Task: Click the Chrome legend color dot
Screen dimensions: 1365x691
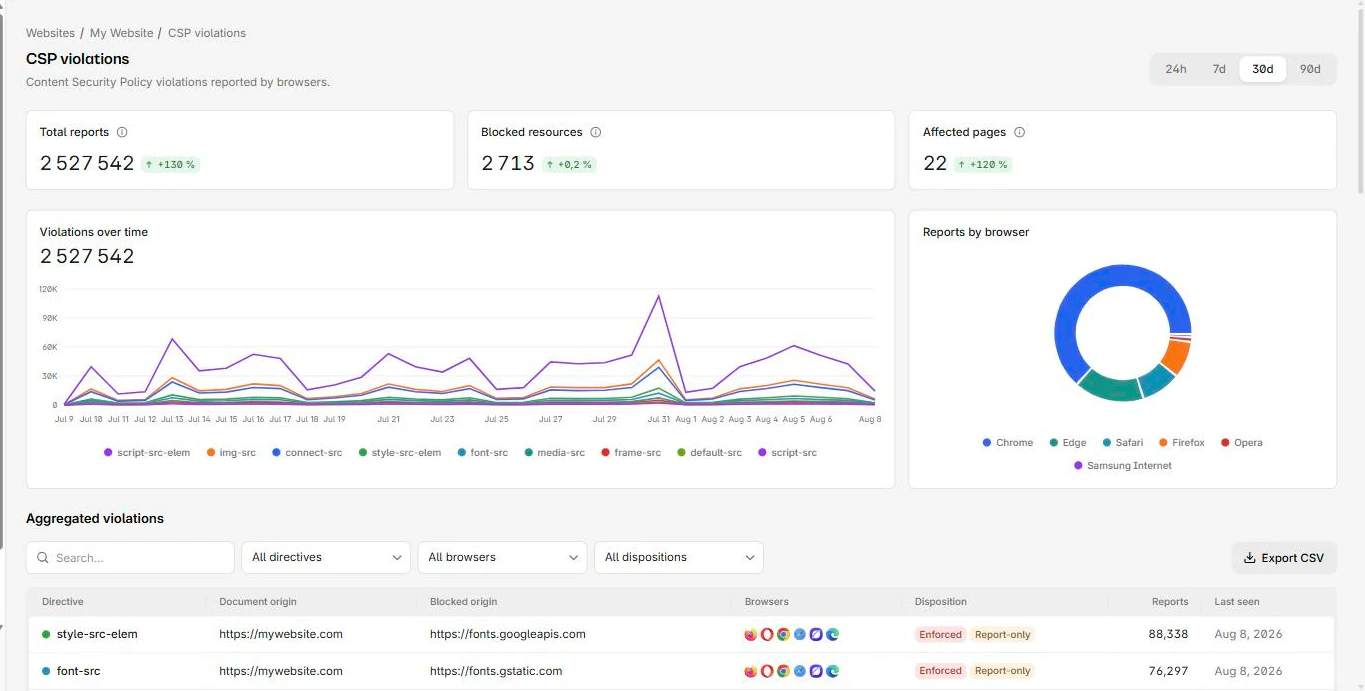Action: pyautogui.click(x=987, y=443)
